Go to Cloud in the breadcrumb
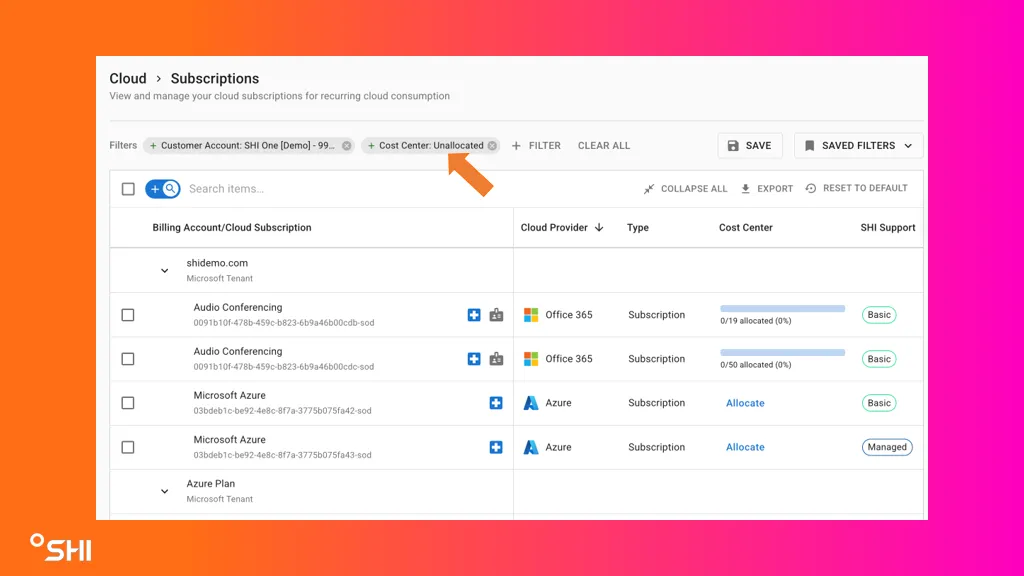Image resolution: width=1024 pixels, height=576 pixels. pos(128,78)
